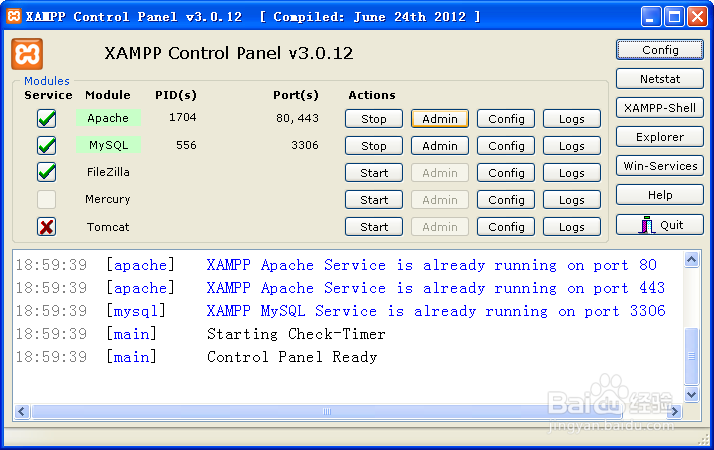Open Netstat
The height and width of the screenshot is (450, 714).
coord(660,79)
